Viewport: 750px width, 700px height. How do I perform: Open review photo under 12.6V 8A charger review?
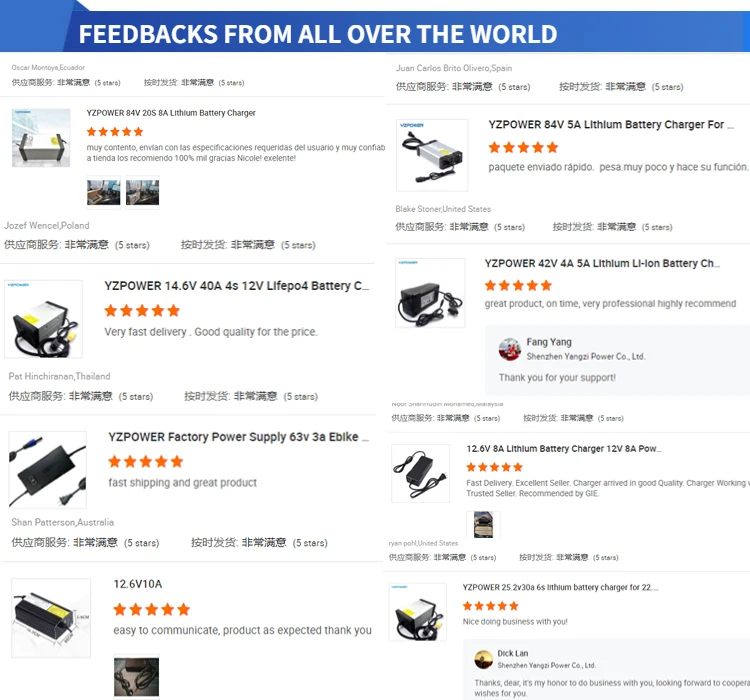click(484, 524)
